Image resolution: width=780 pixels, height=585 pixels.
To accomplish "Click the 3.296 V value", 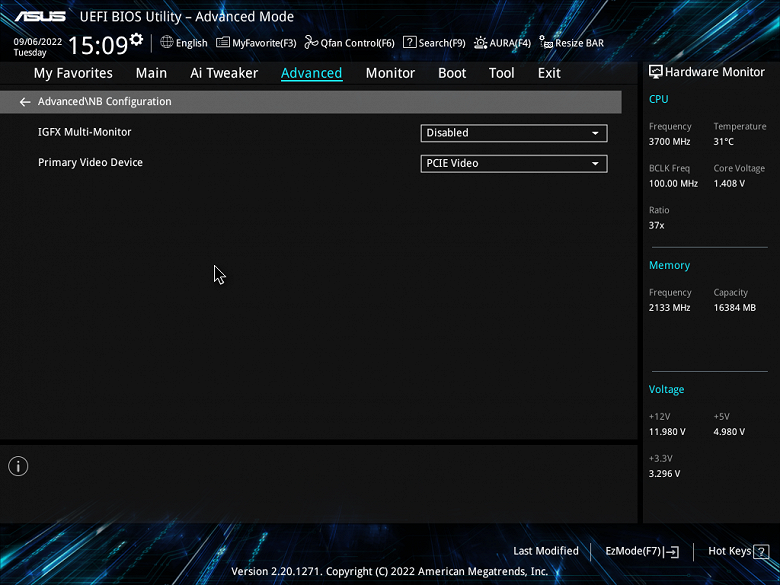I will pos(664,474).
